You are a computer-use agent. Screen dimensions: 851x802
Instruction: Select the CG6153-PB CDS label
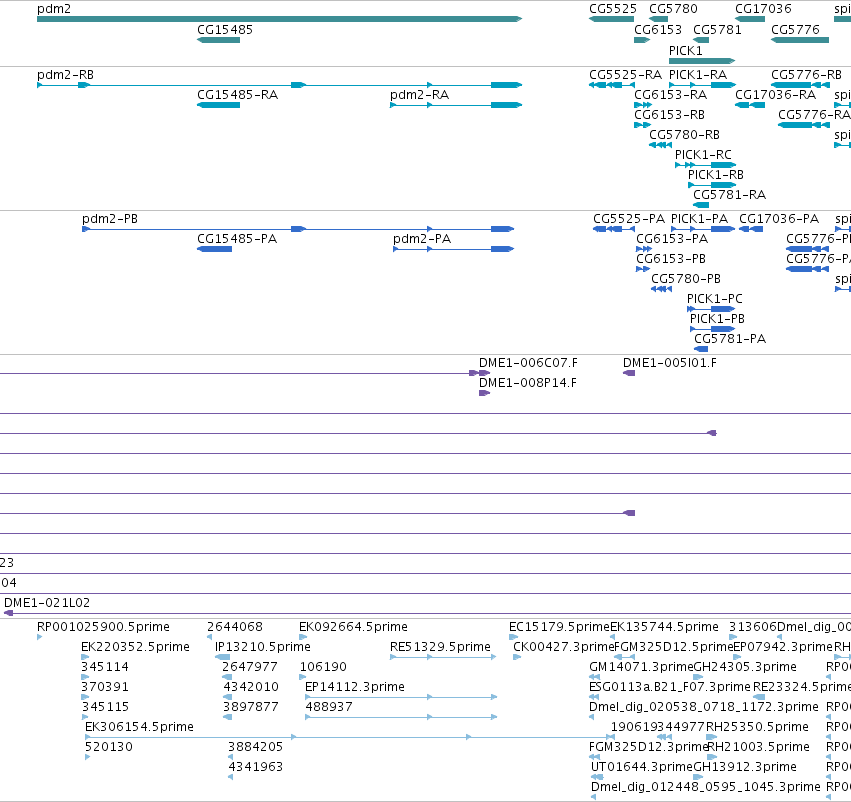[671, 259]
